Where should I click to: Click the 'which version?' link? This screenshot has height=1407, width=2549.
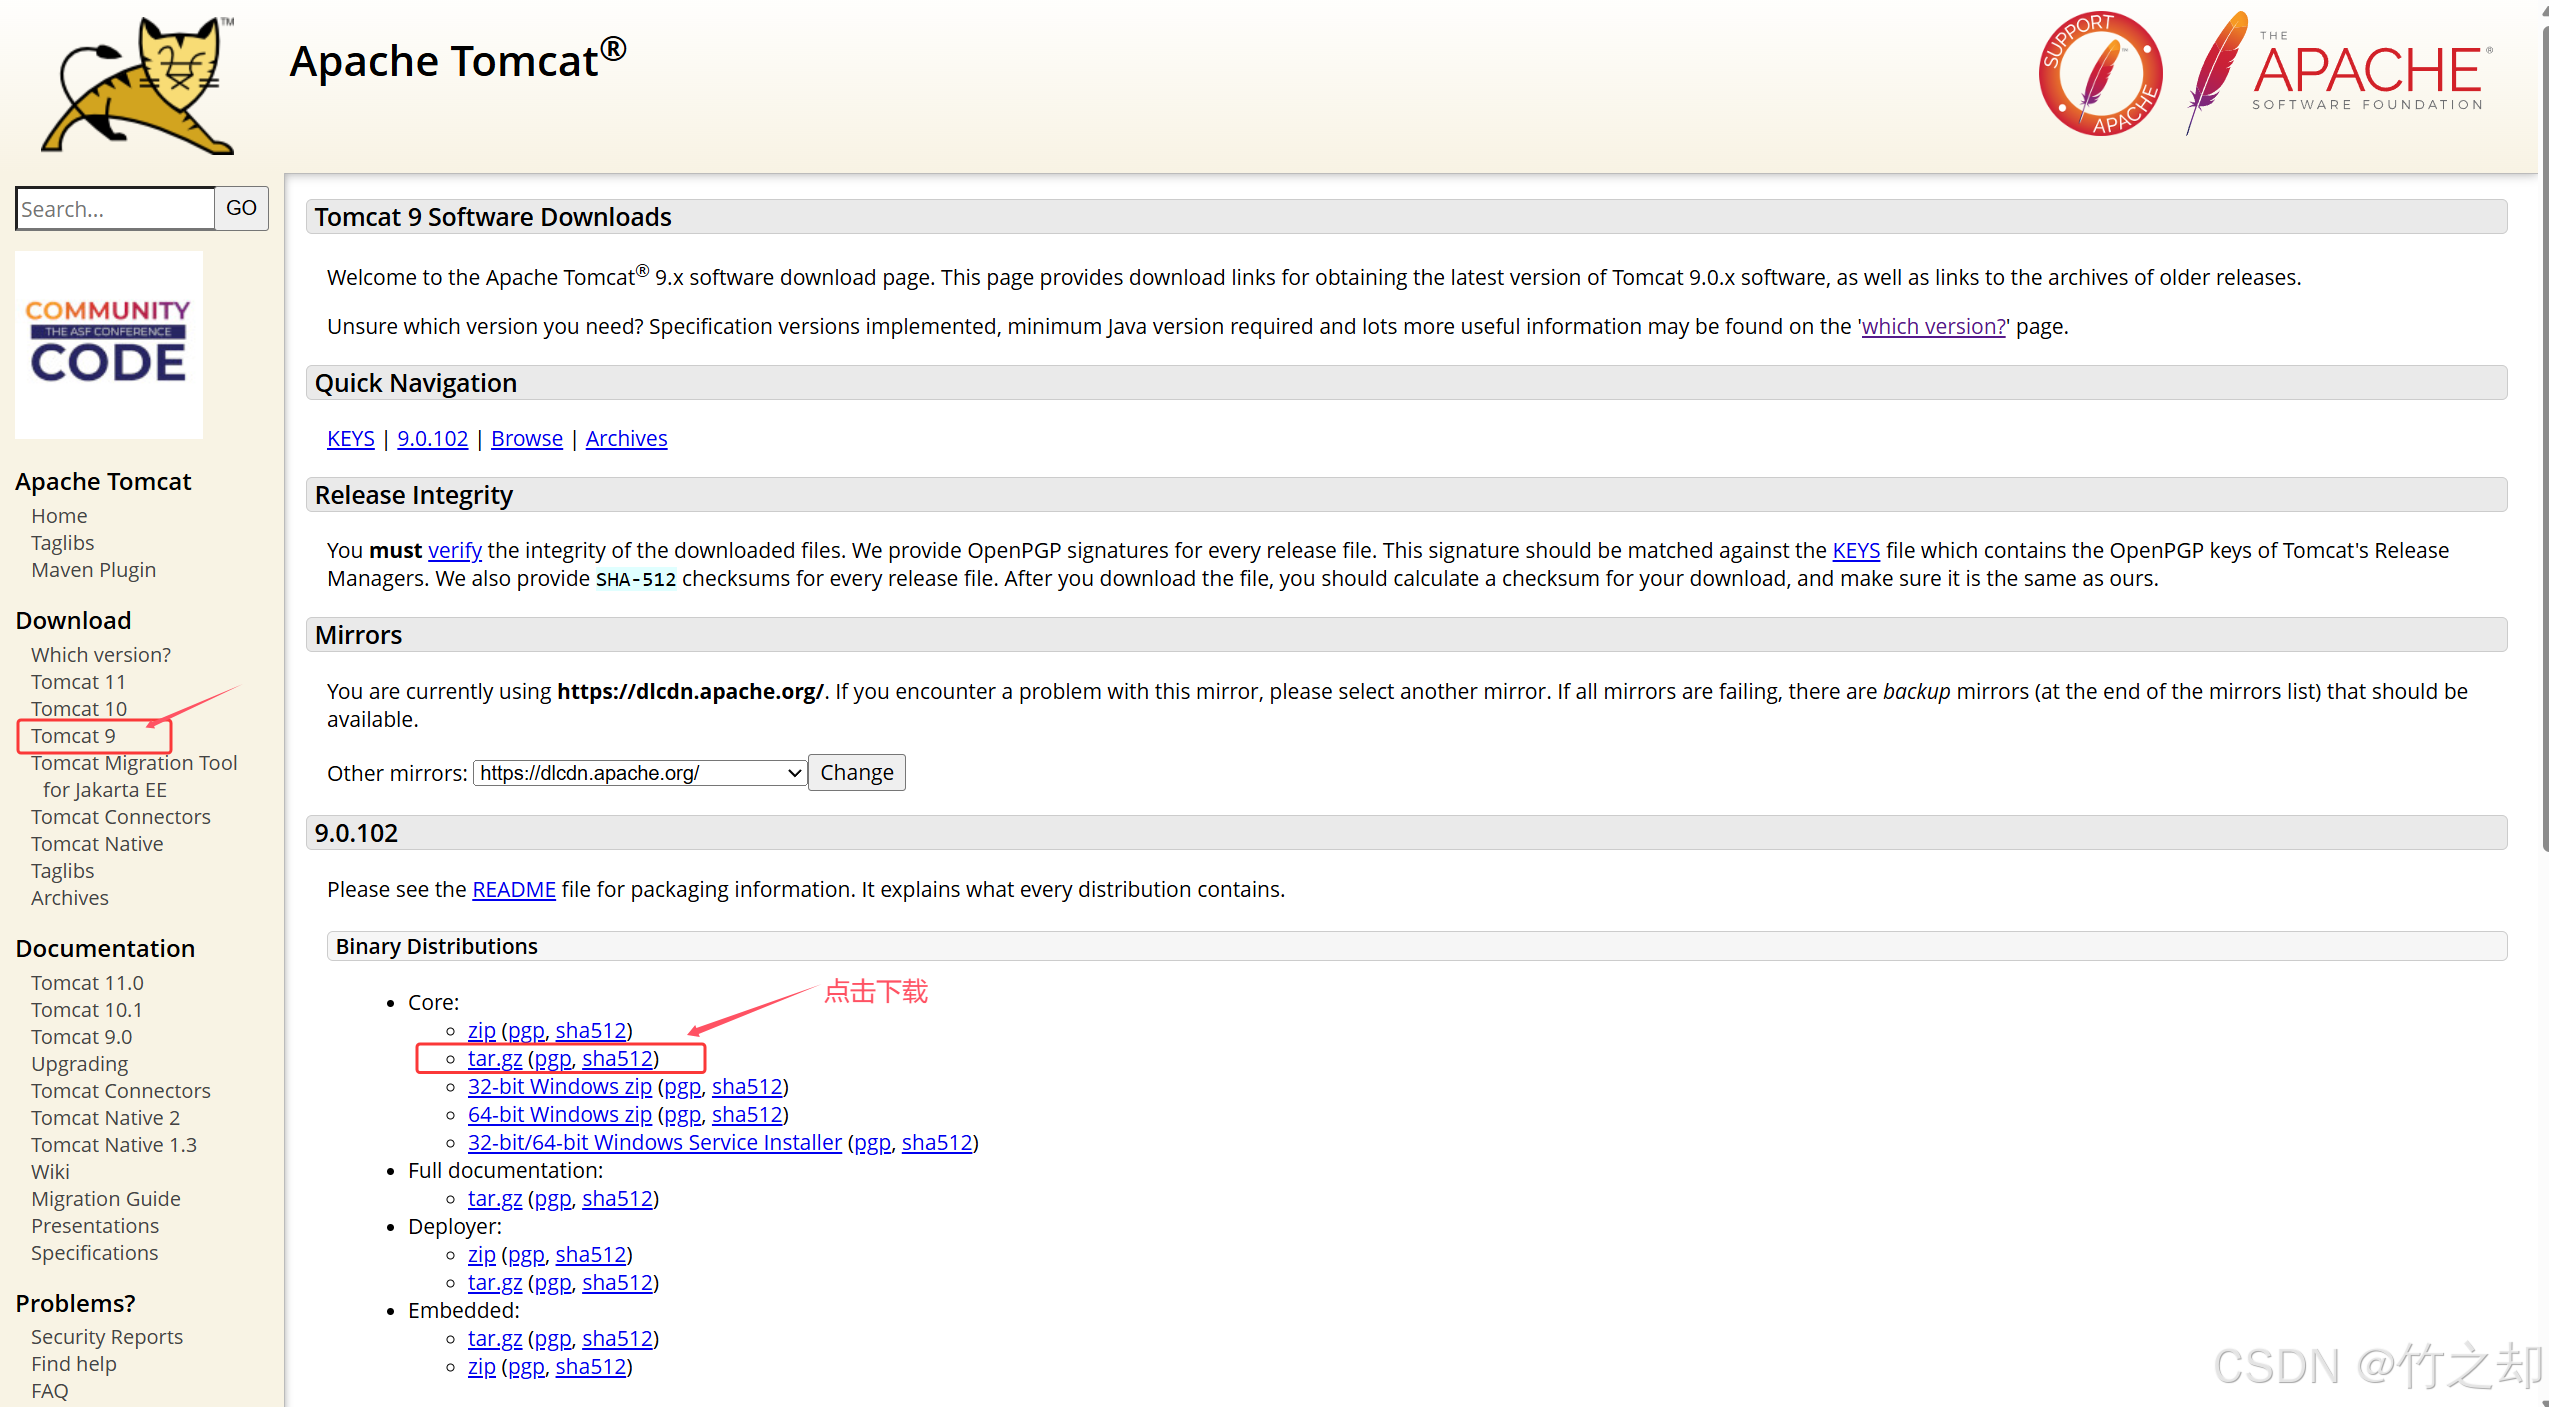(1933, 326)
